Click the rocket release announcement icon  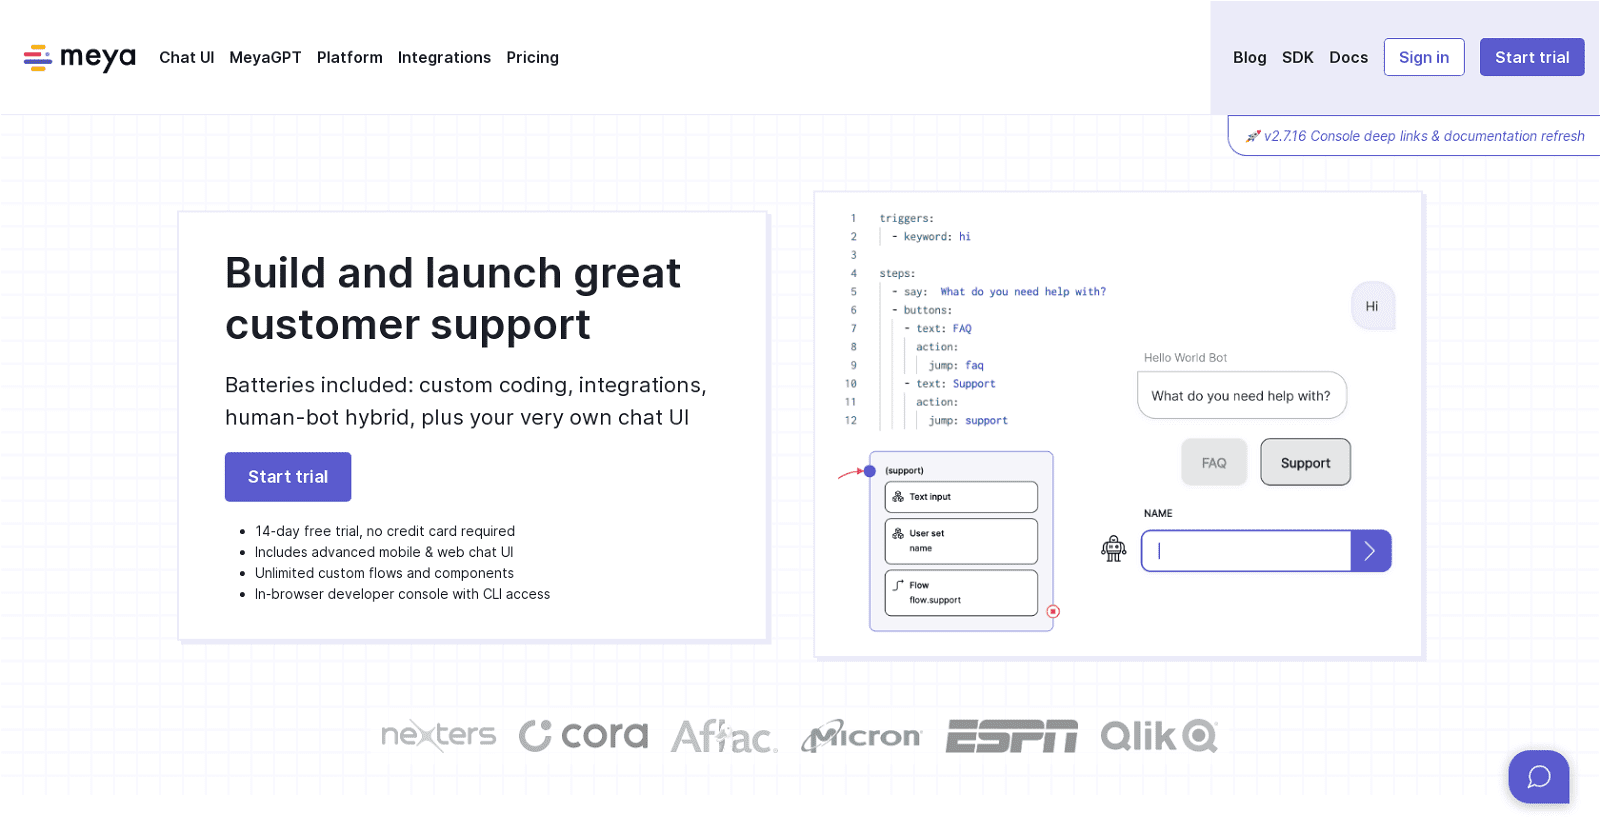pyautogui.click(x=1253, y=136)
